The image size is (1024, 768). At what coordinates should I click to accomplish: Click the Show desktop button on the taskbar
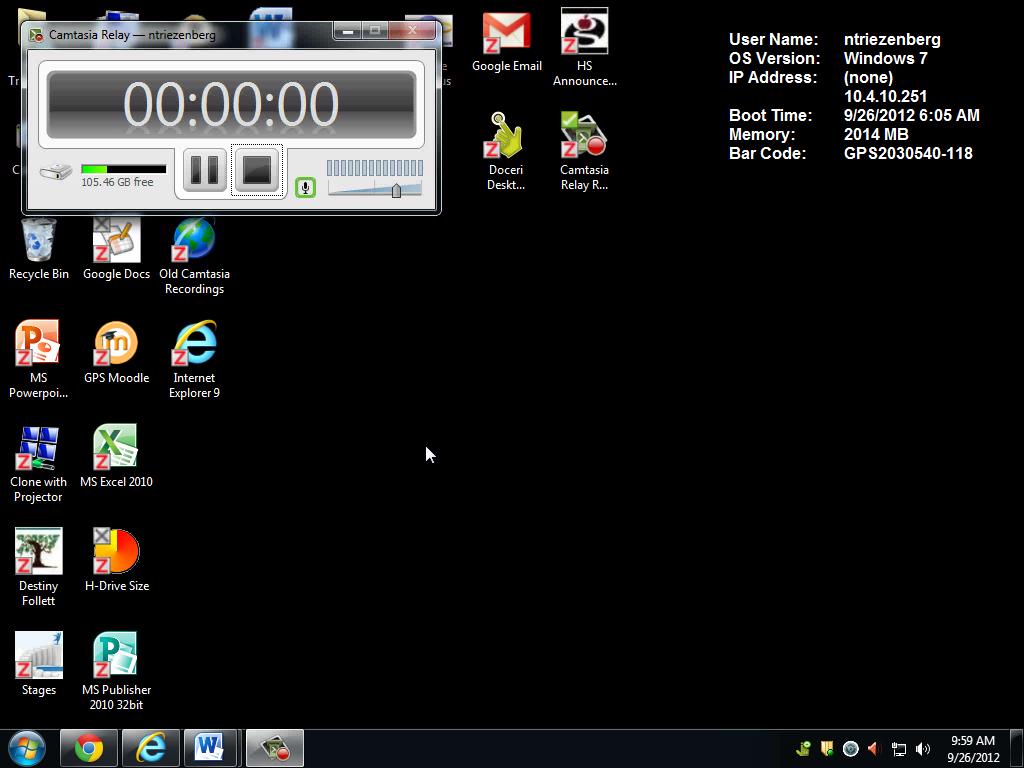click(x=1017, y=748)
